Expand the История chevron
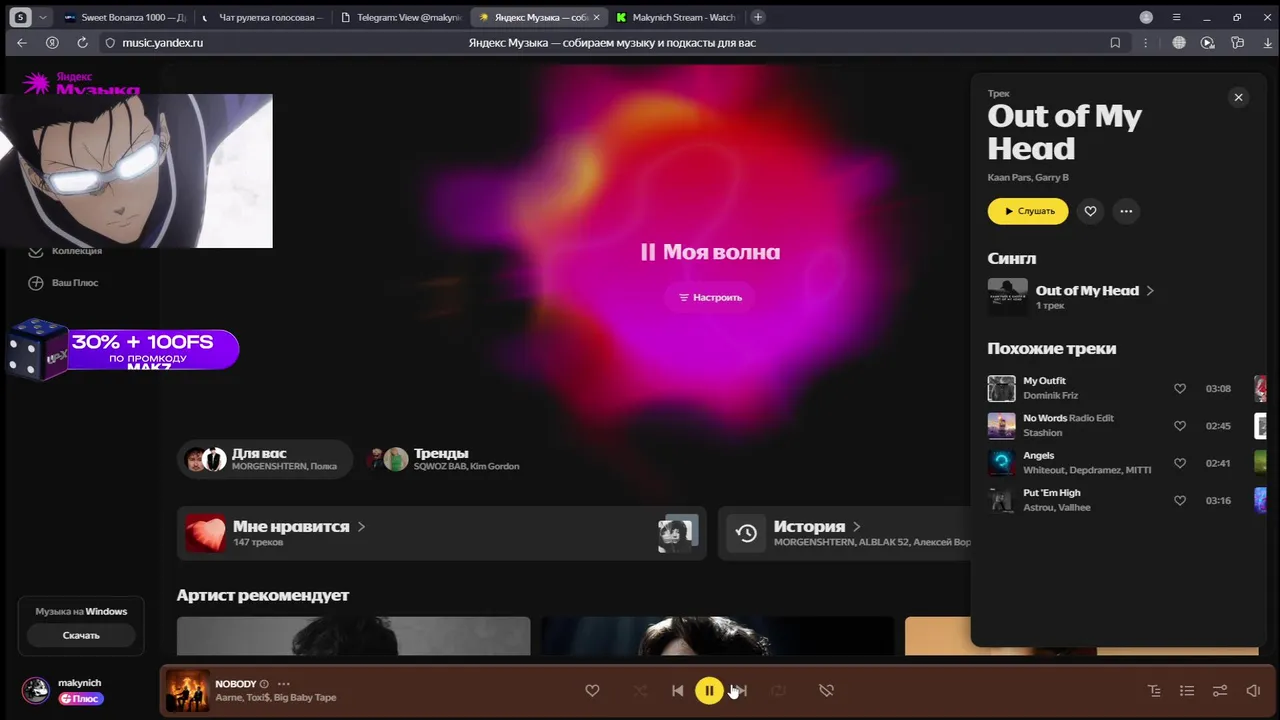 tap(857, 526)
